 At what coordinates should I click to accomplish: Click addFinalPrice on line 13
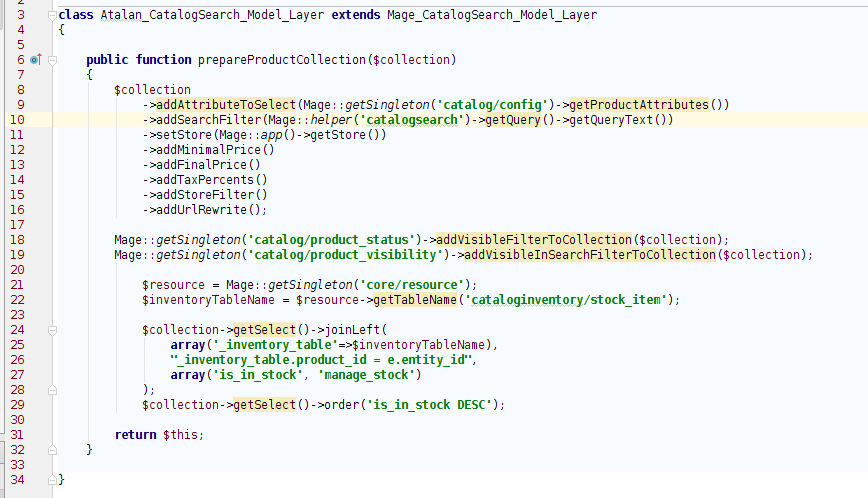[202, 164]
